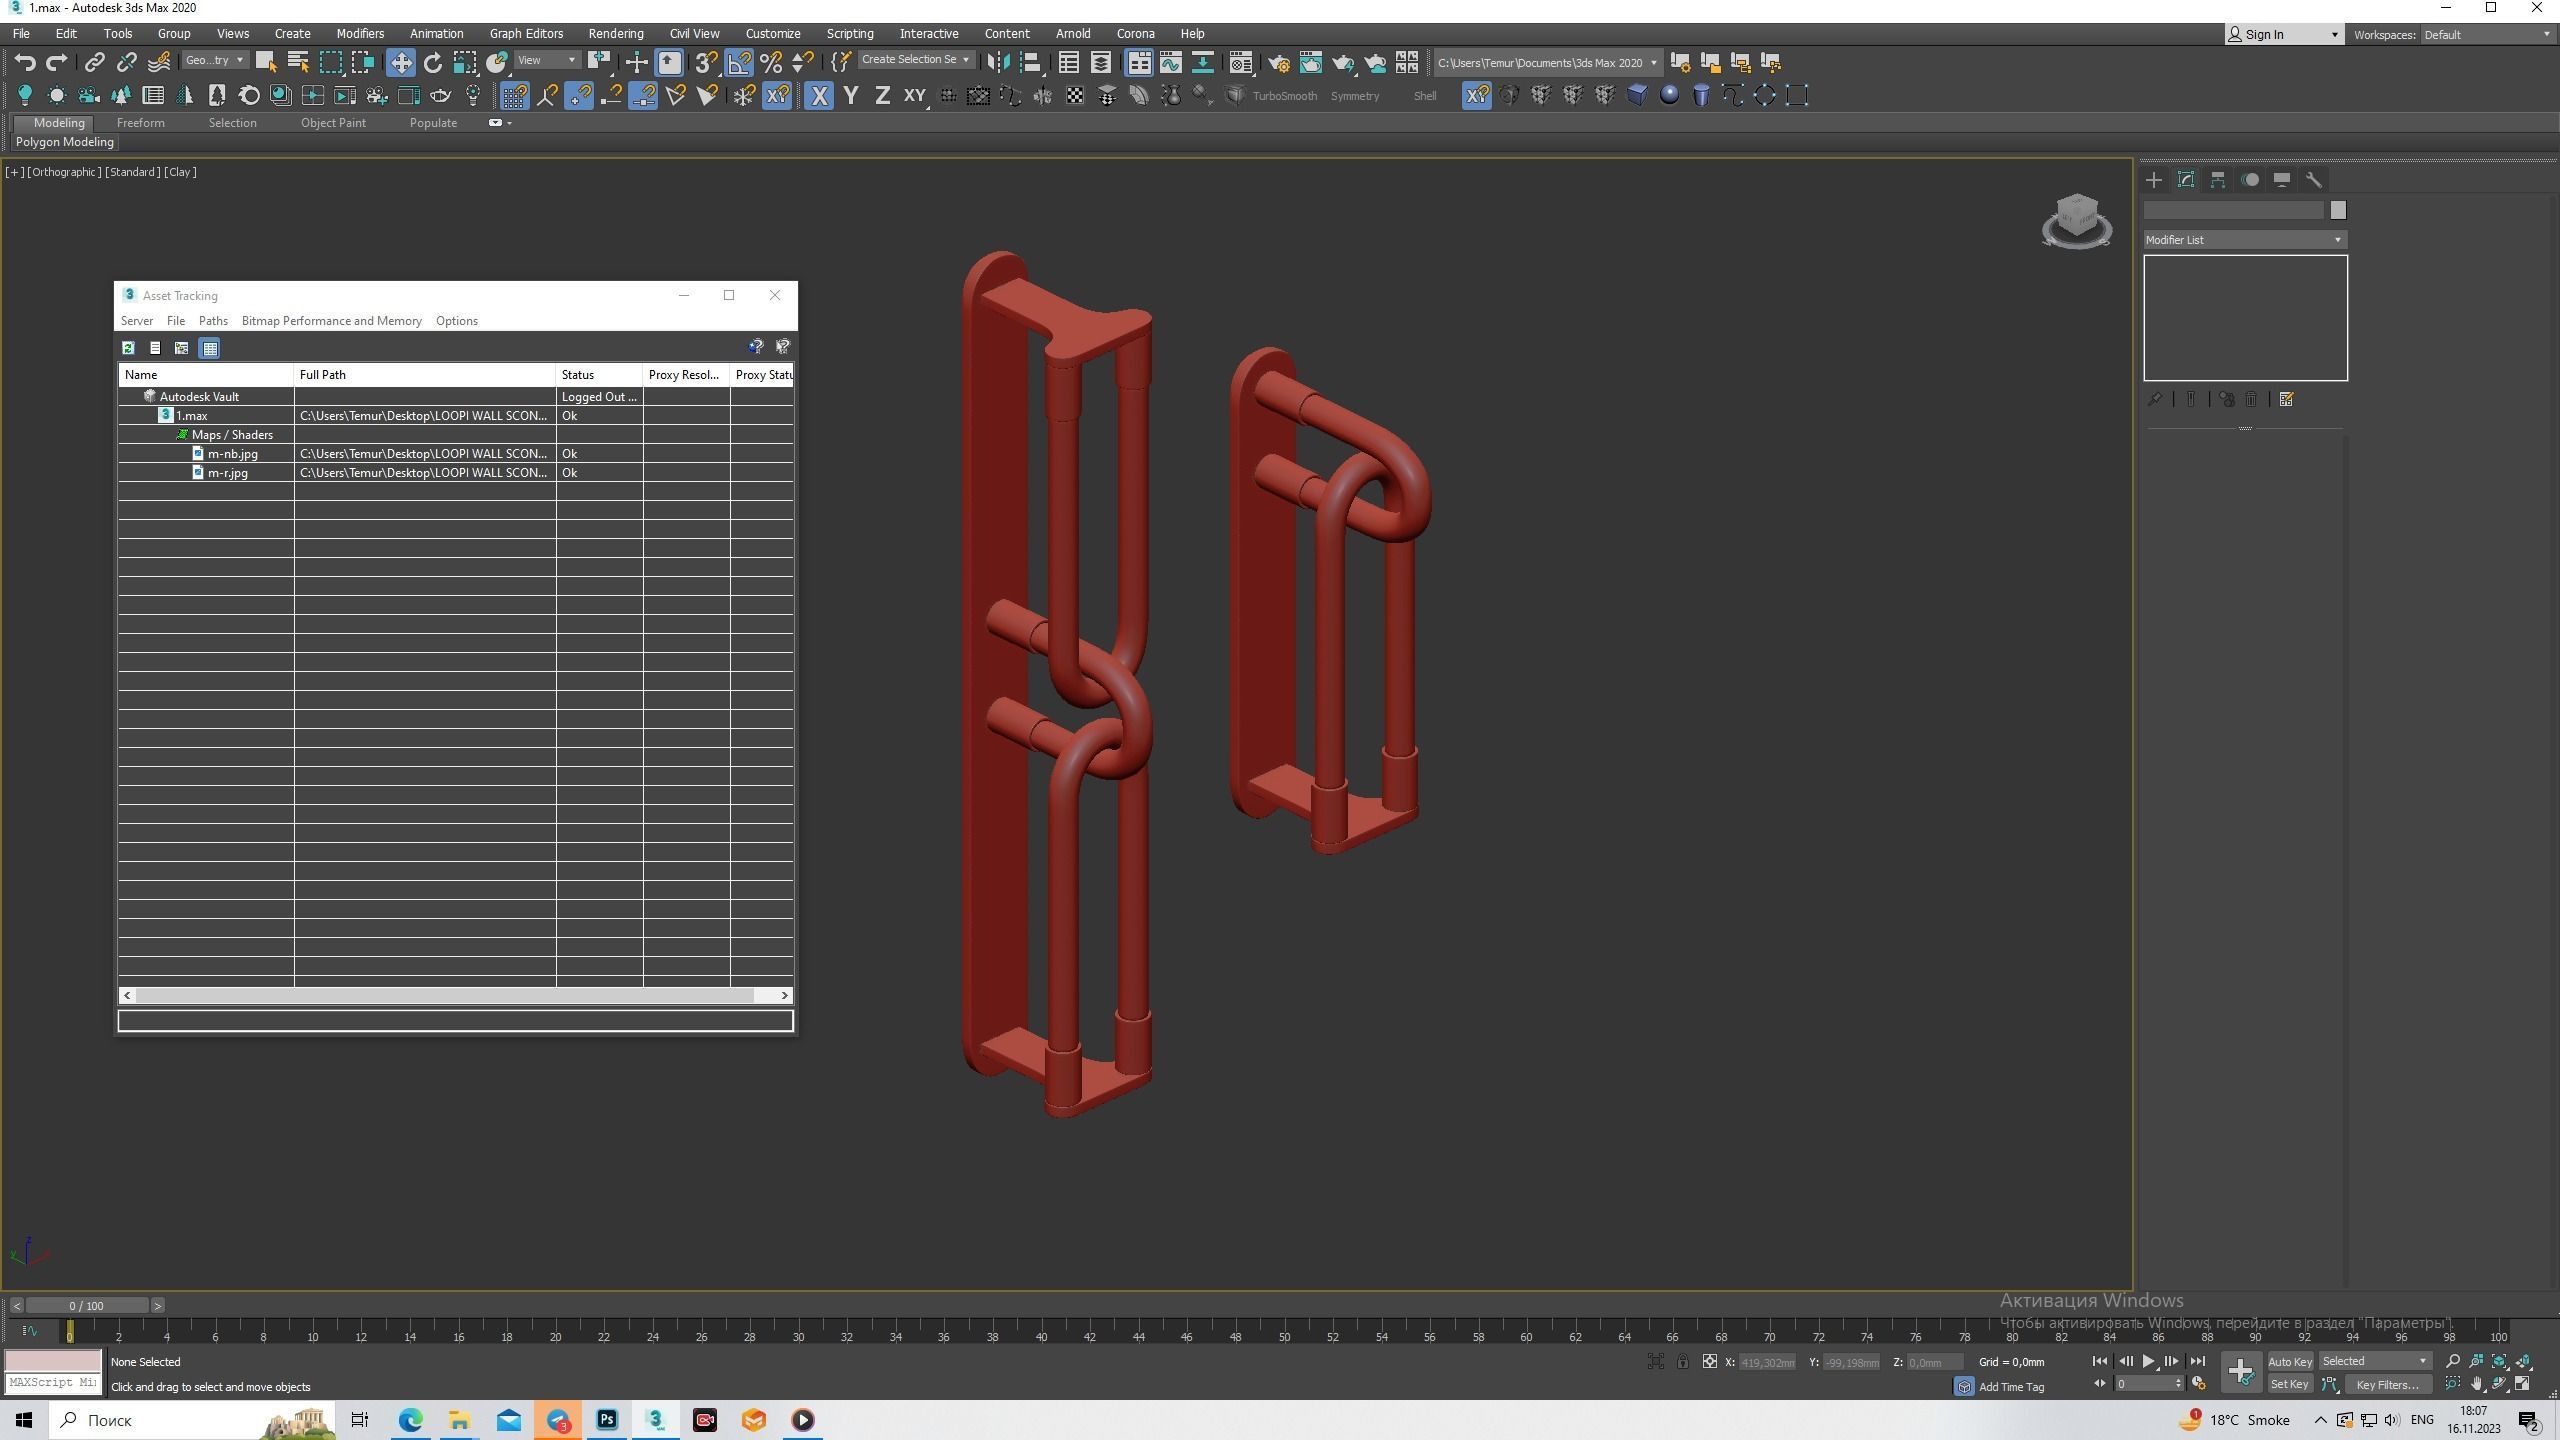Viewport: 2560px width, 1440px height.
Task: Click the Select and Link icon
Action: 94,63
